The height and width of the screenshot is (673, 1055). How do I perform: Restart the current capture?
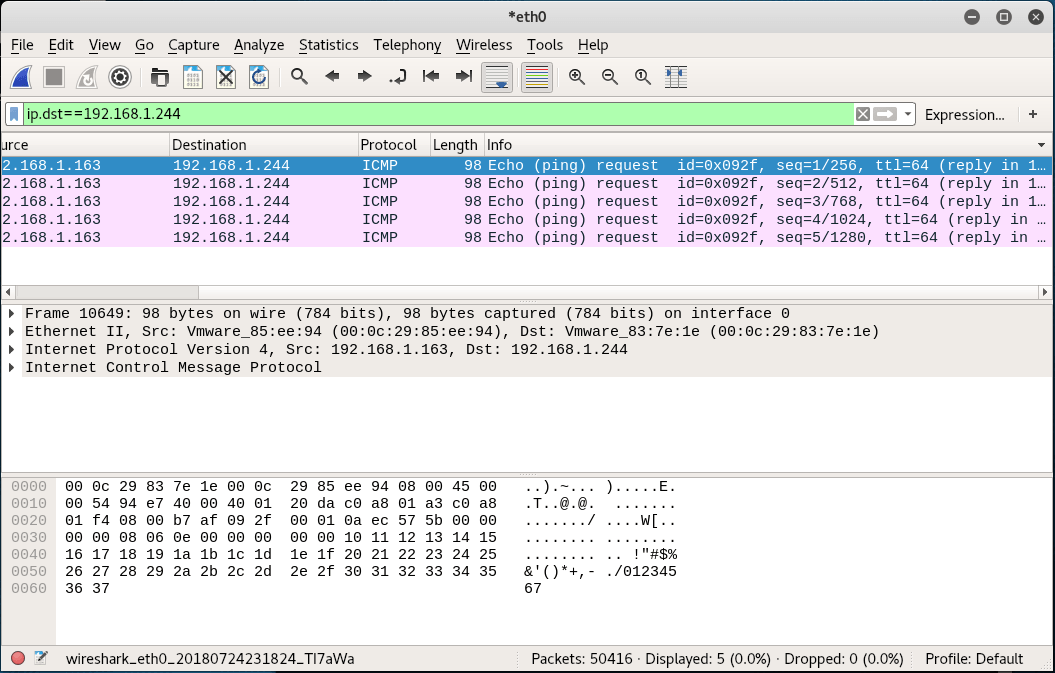click(85, 77)
